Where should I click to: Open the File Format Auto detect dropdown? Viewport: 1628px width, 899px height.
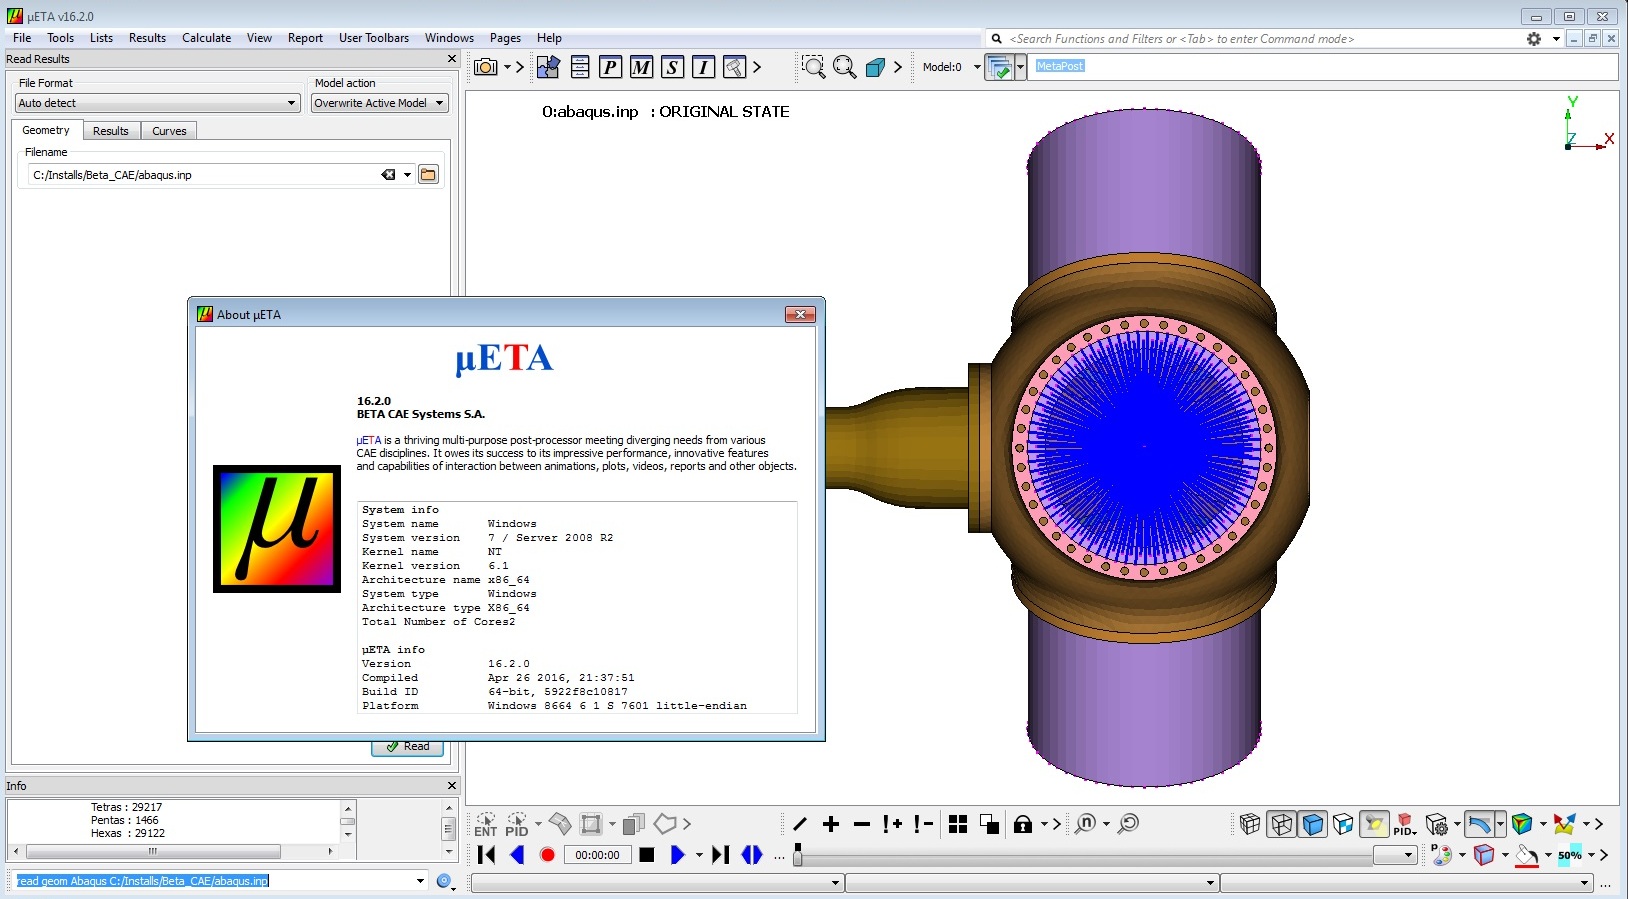pos(158,103)
